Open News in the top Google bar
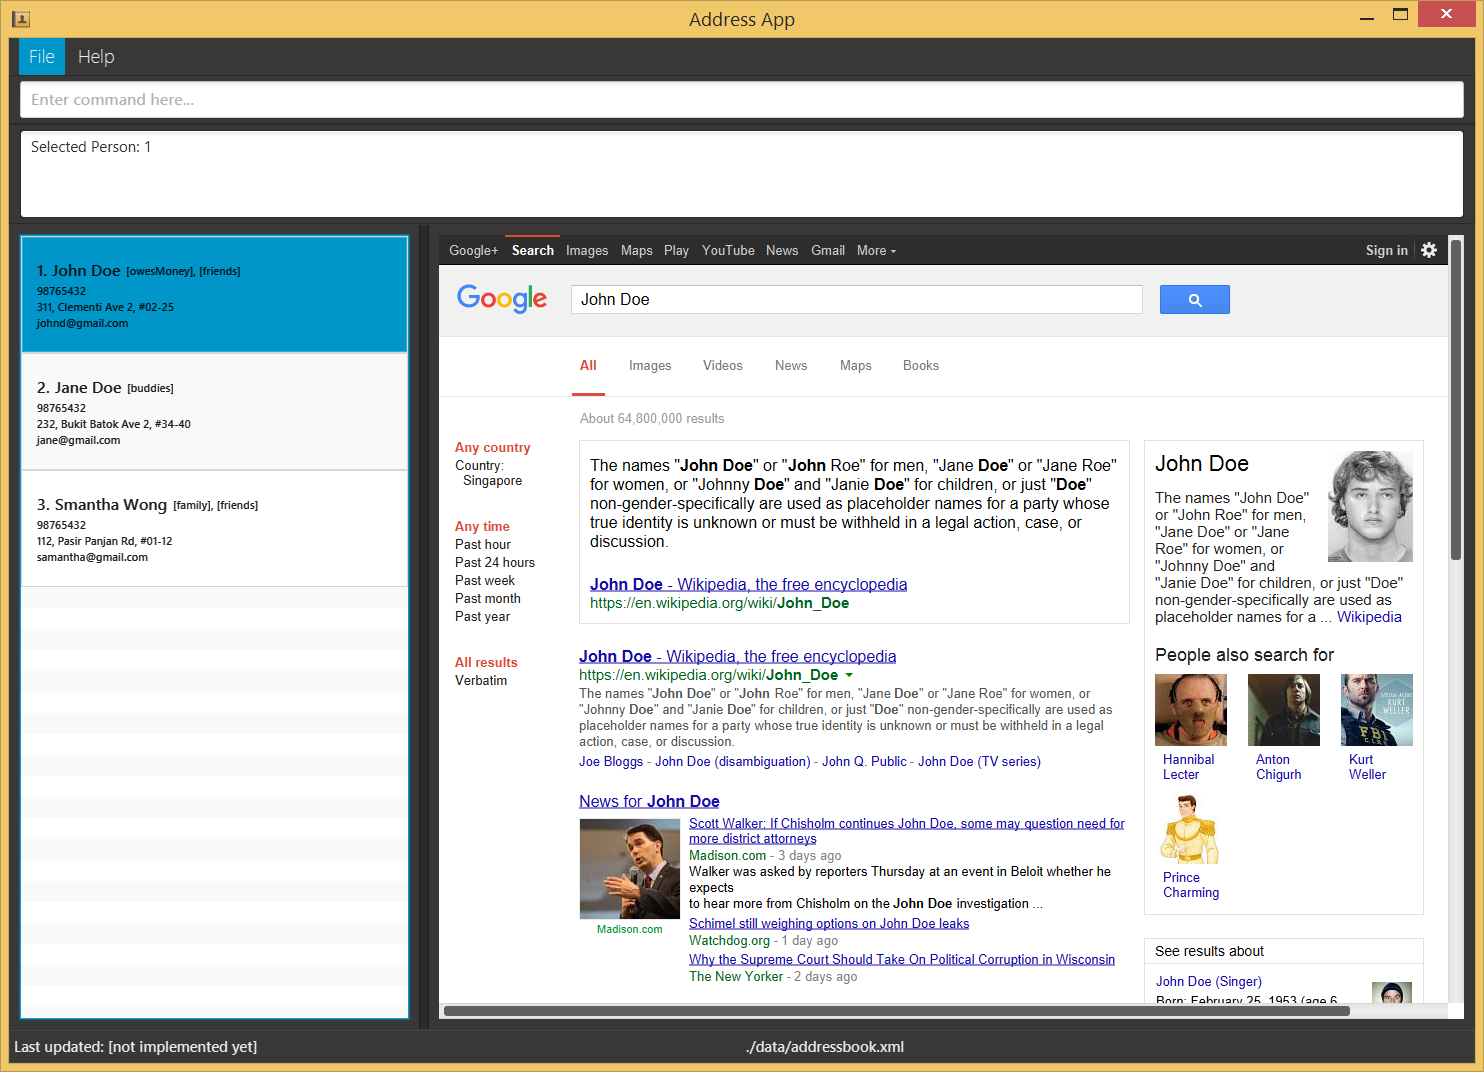 coord(782,251)
